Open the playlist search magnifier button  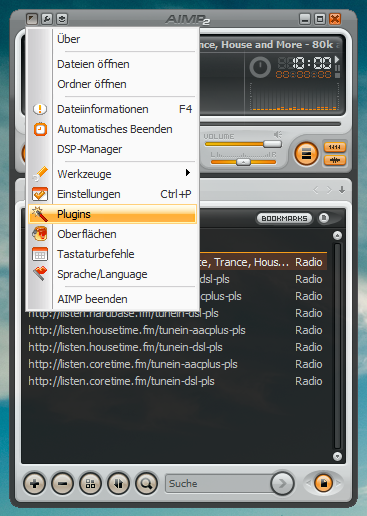point(146,483)
